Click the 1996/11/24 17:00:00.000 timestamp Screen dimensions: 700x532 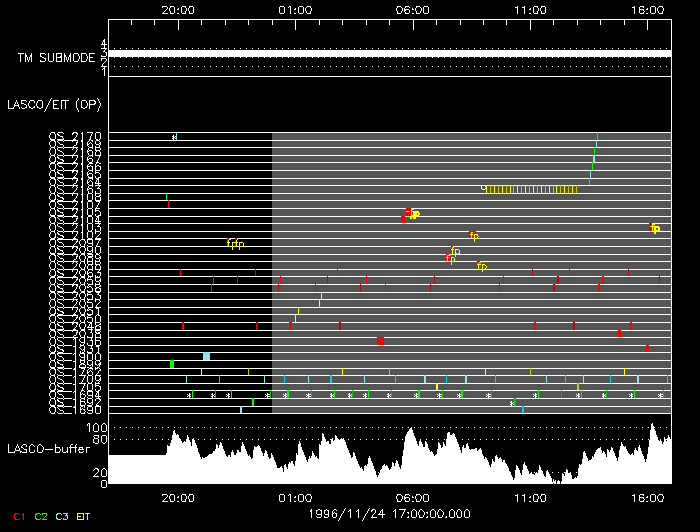pos(392,512)
